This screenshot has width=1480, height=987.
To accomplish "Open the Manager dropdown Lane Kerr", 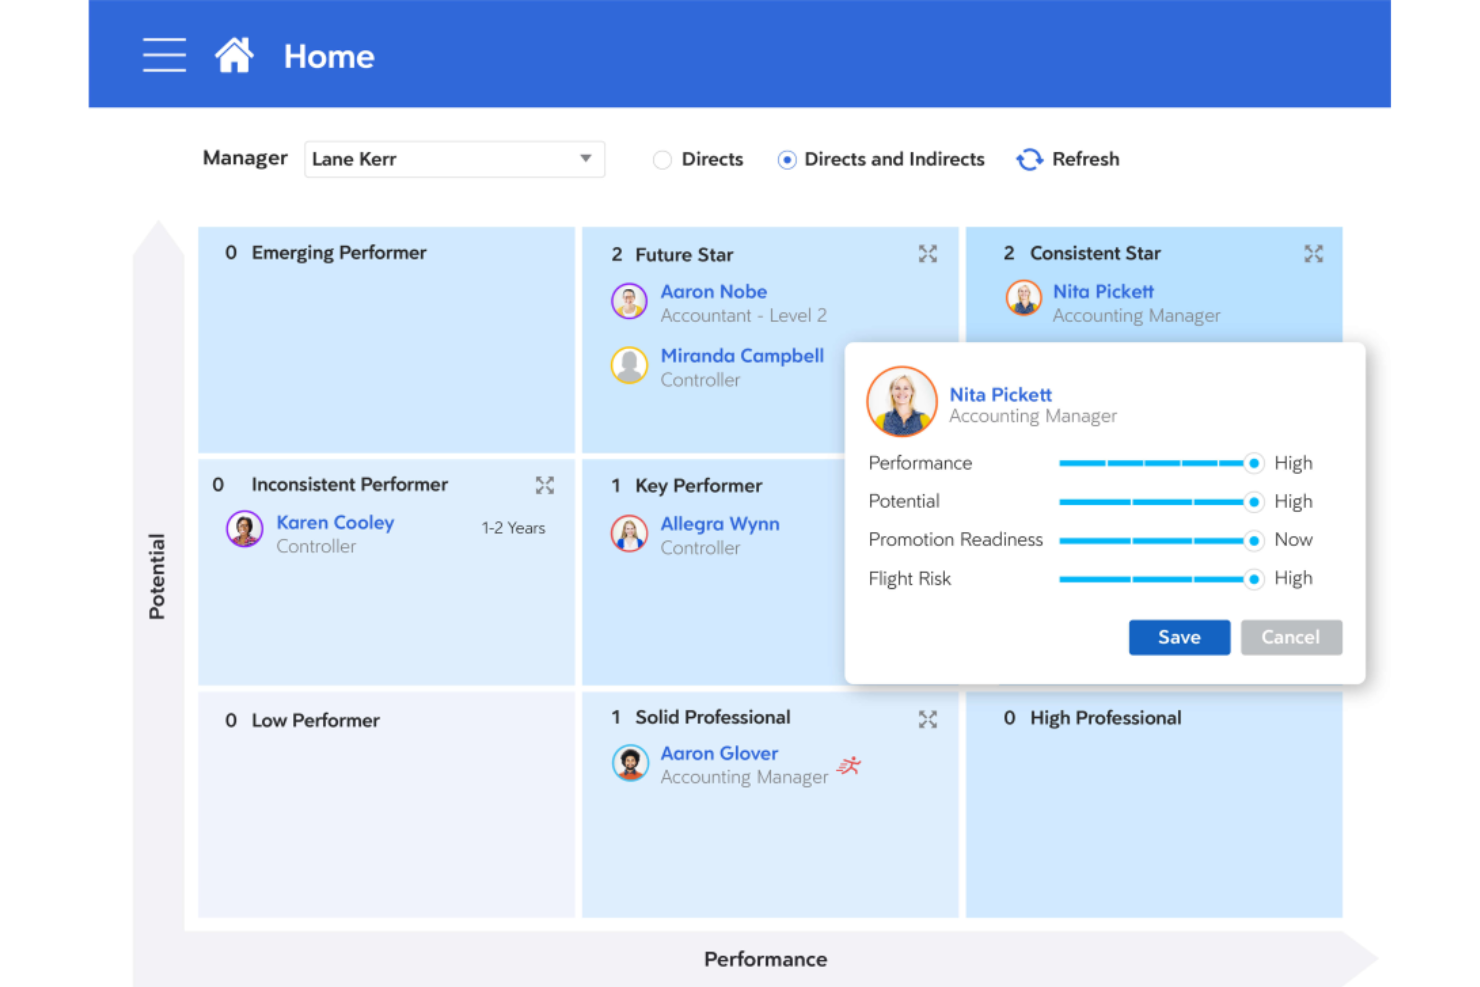I will tap(454, 159).
